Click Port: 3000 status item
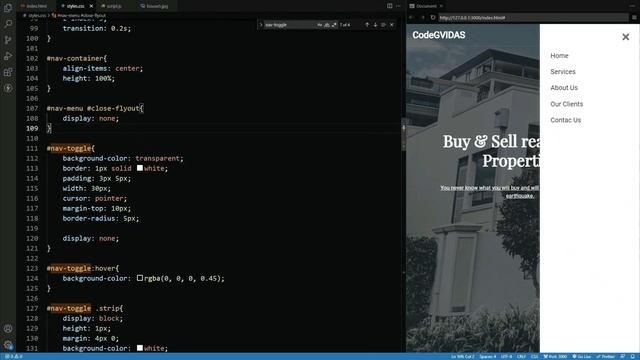640x360 pixels. [555, 356]
